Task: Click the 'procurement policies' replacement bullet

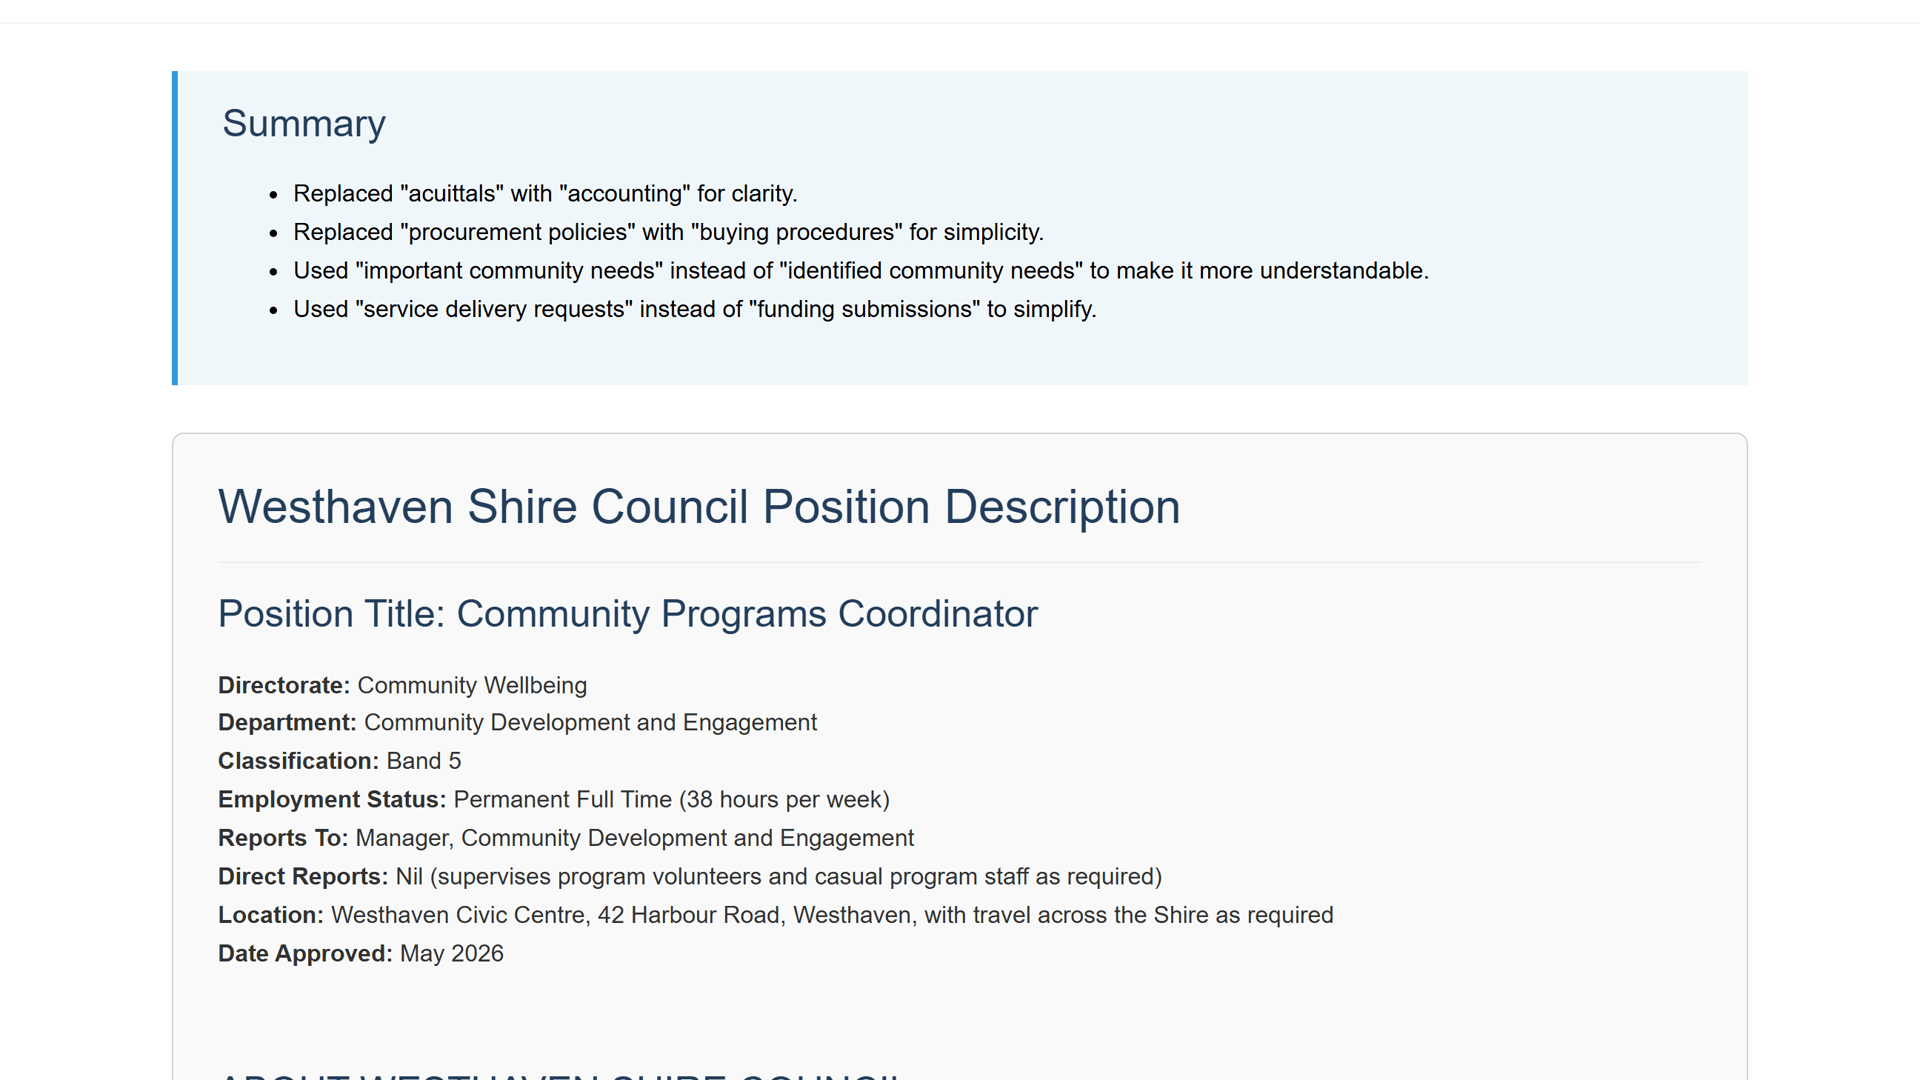Action: pyautogui.click(x=668, y=232)
